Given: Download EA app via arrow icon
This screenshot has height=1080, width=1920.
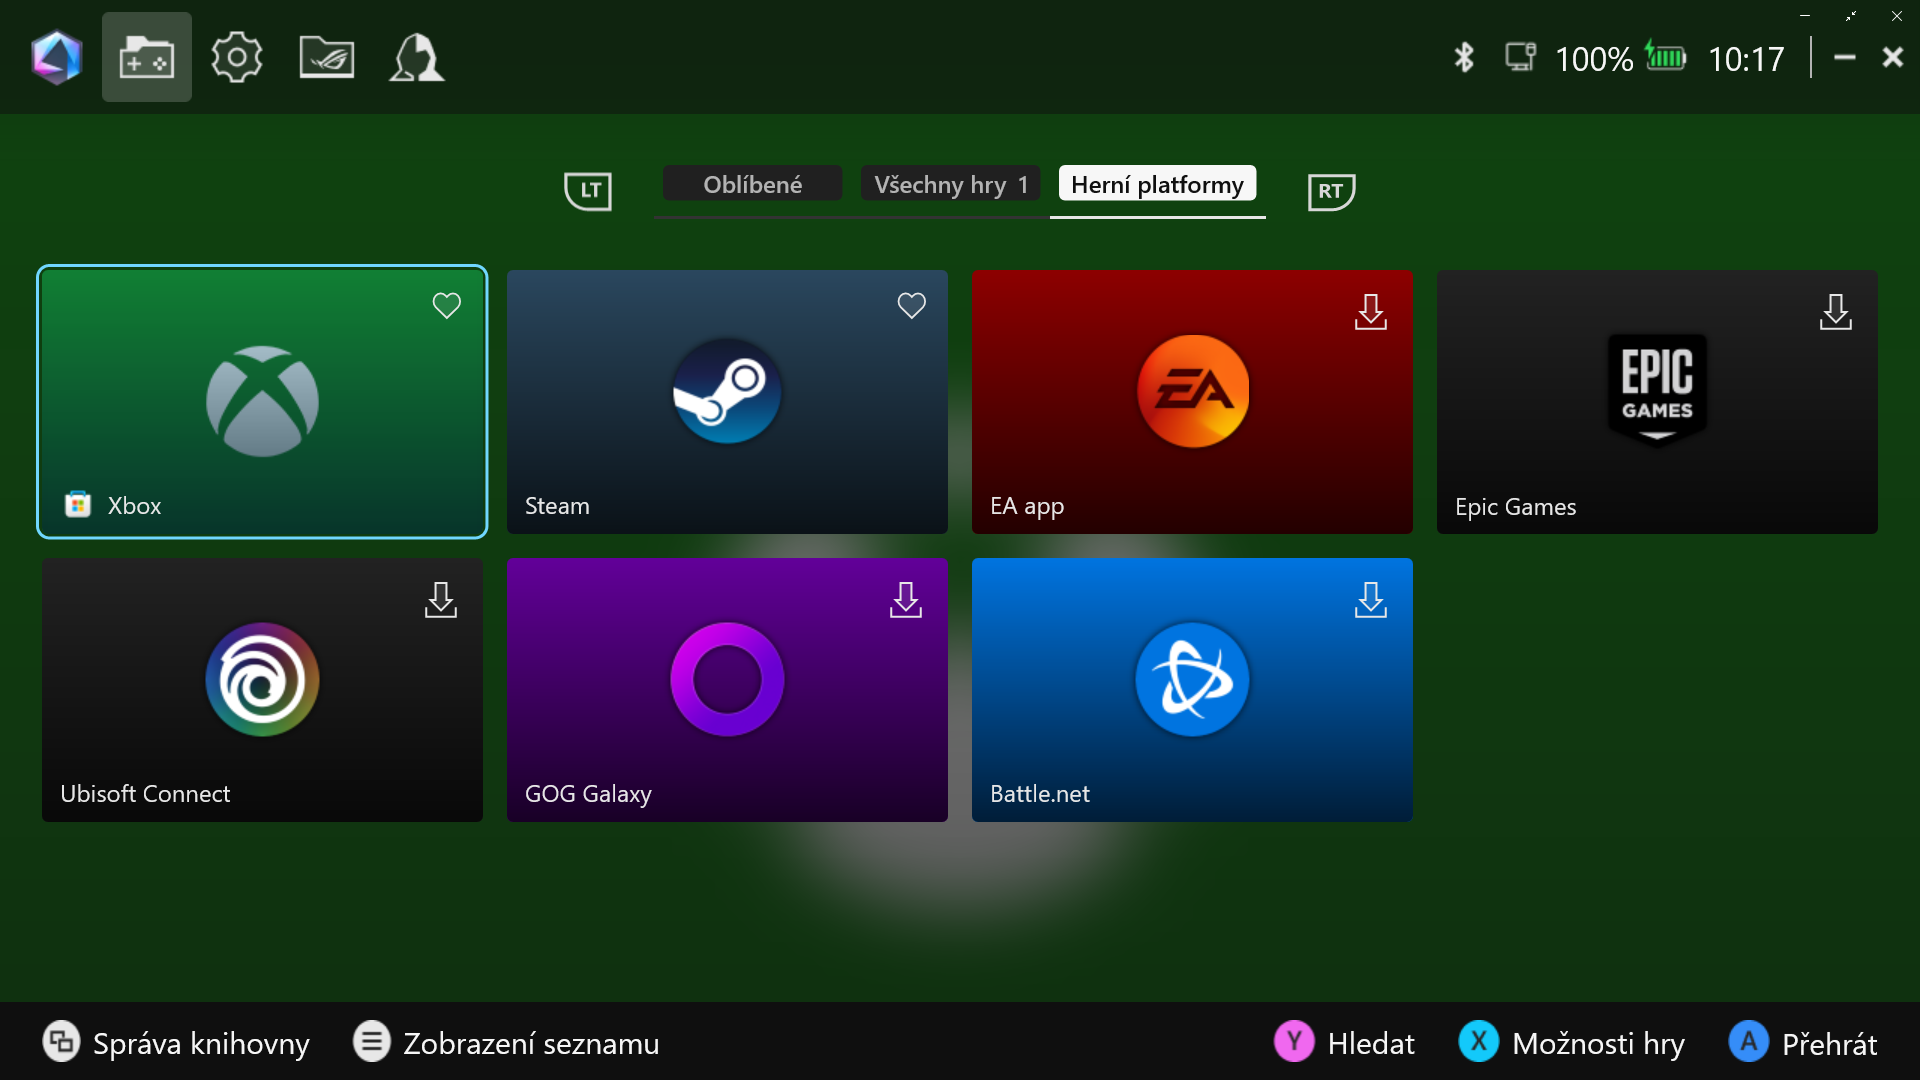Looking at the screenshot, I should (x=1370, y=312).
